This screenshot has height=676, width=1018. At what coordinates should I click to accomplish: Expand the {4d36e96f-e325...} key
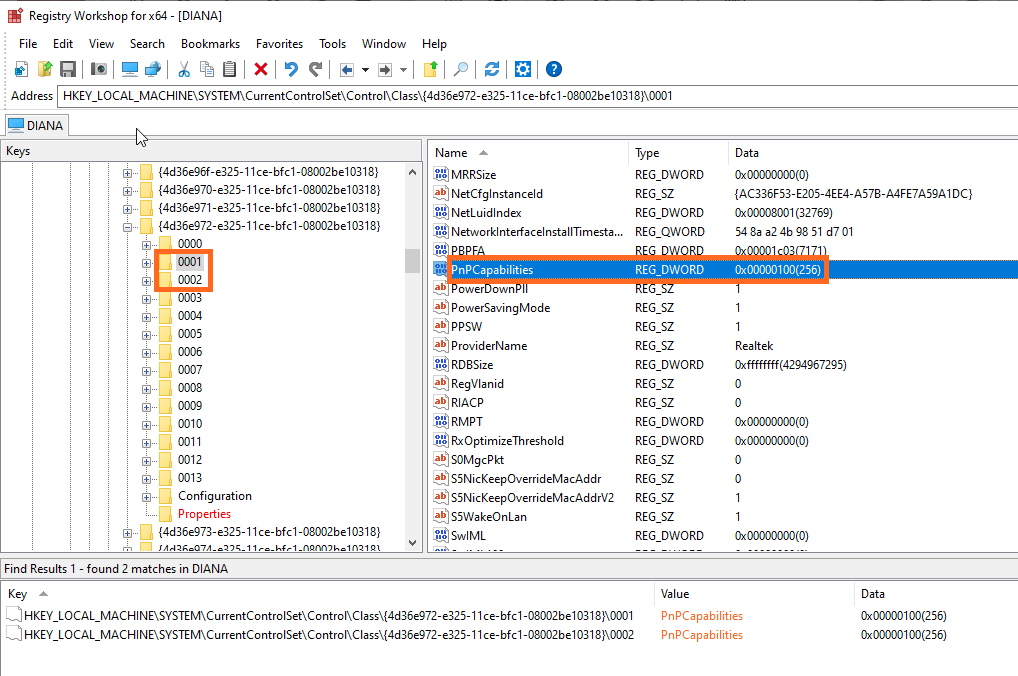(127, 173)
